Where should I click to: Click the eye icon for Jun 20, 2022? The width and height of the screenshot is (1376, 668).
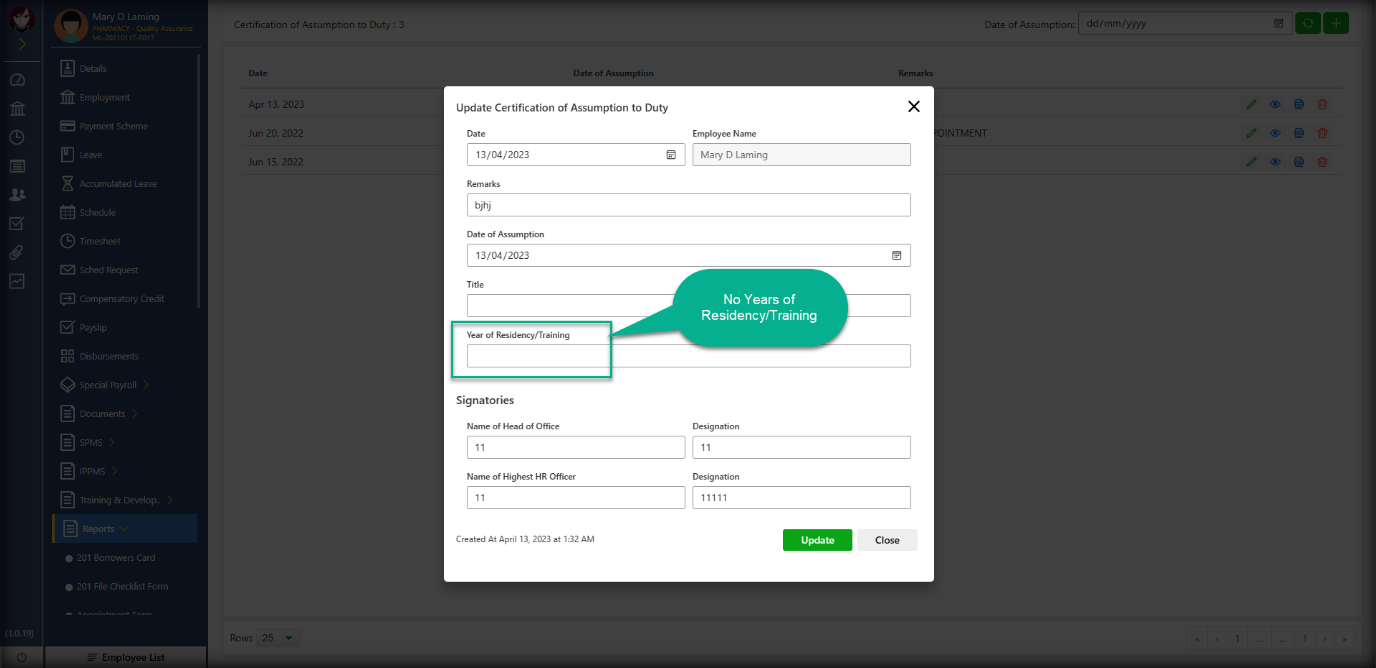(x=1275, y=133)
